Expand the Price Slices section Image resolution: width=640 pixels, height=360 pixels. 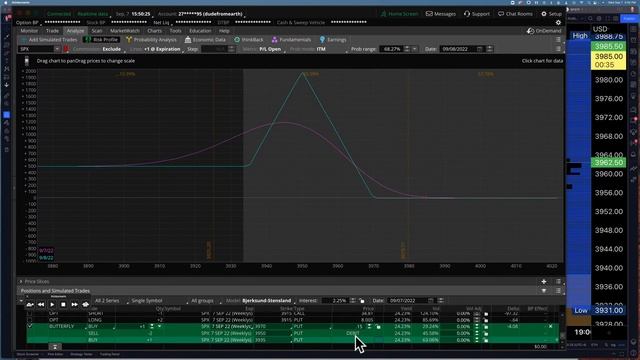click(x=21, y=281)
